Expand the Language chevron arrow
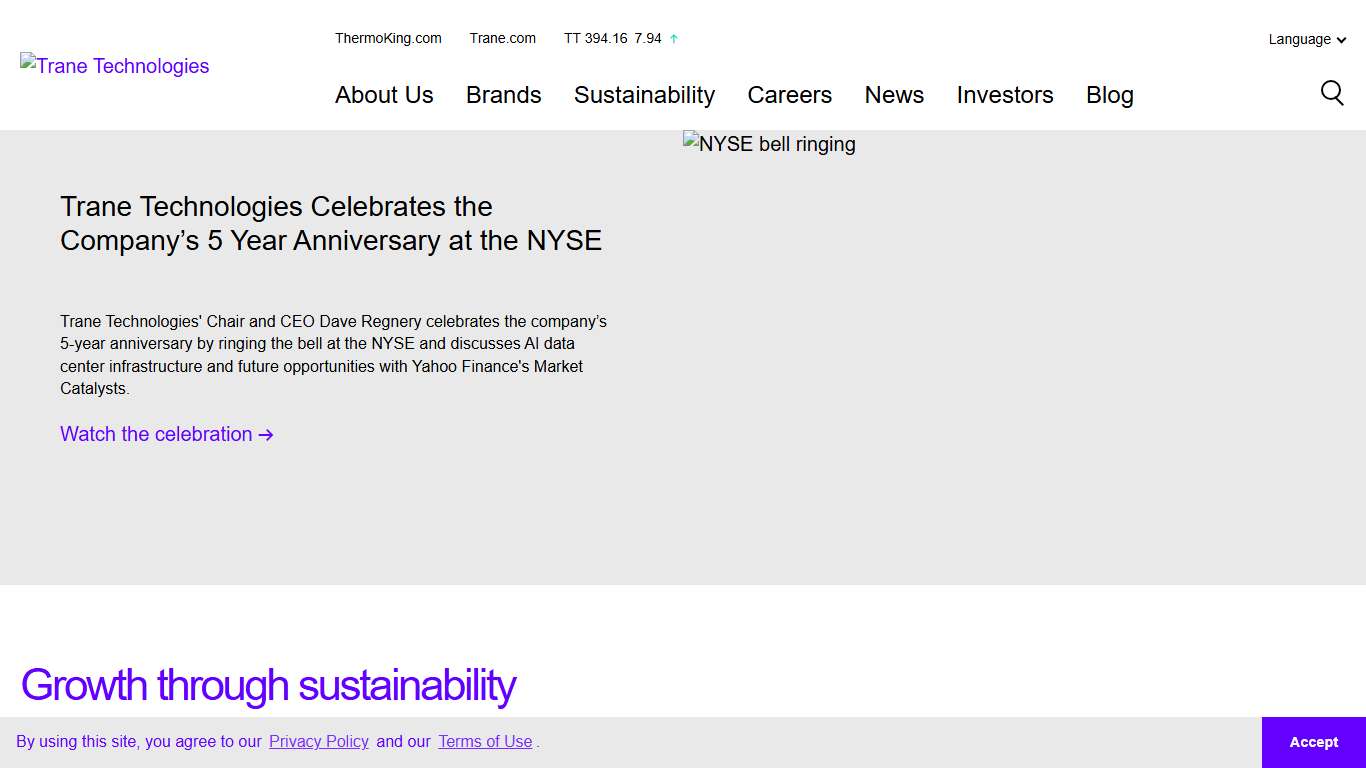 click(x=1340, y=40)
